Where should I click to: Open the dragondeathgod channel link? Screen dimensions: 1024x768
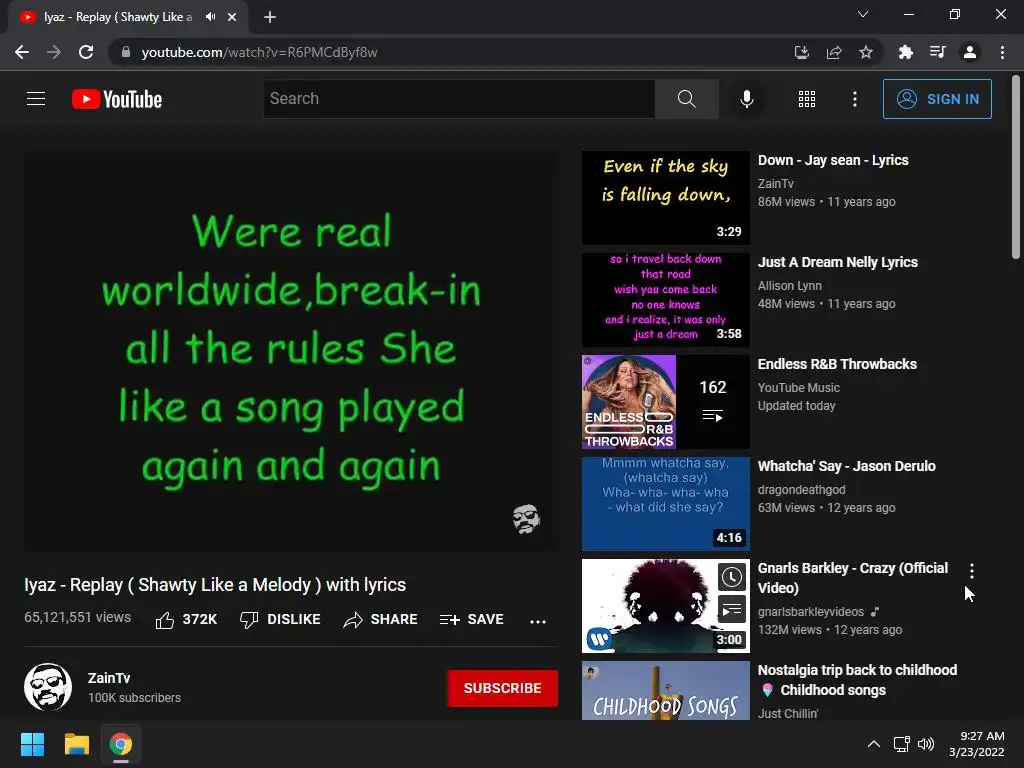801,490
